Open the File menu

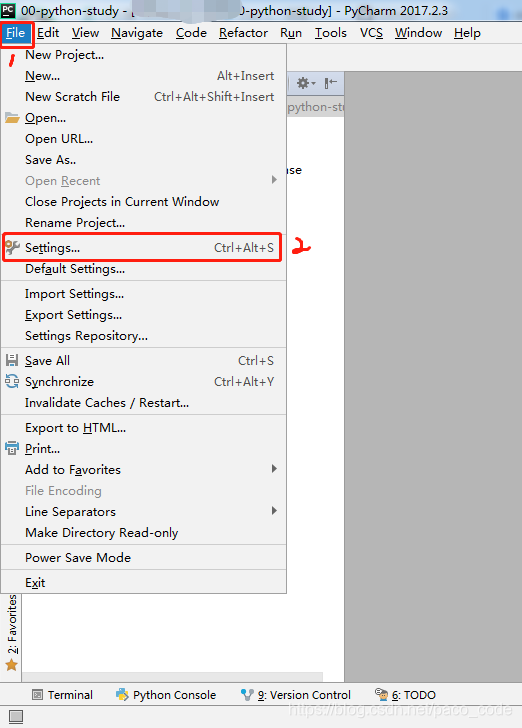click(15, 33)
